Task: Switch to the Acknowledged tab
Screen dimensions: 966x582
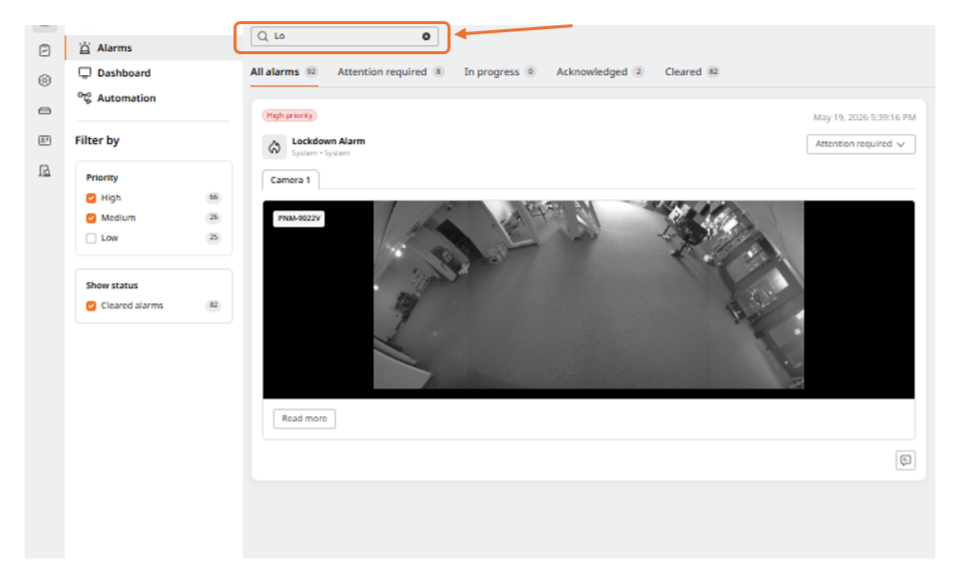Action: [600, 72]
